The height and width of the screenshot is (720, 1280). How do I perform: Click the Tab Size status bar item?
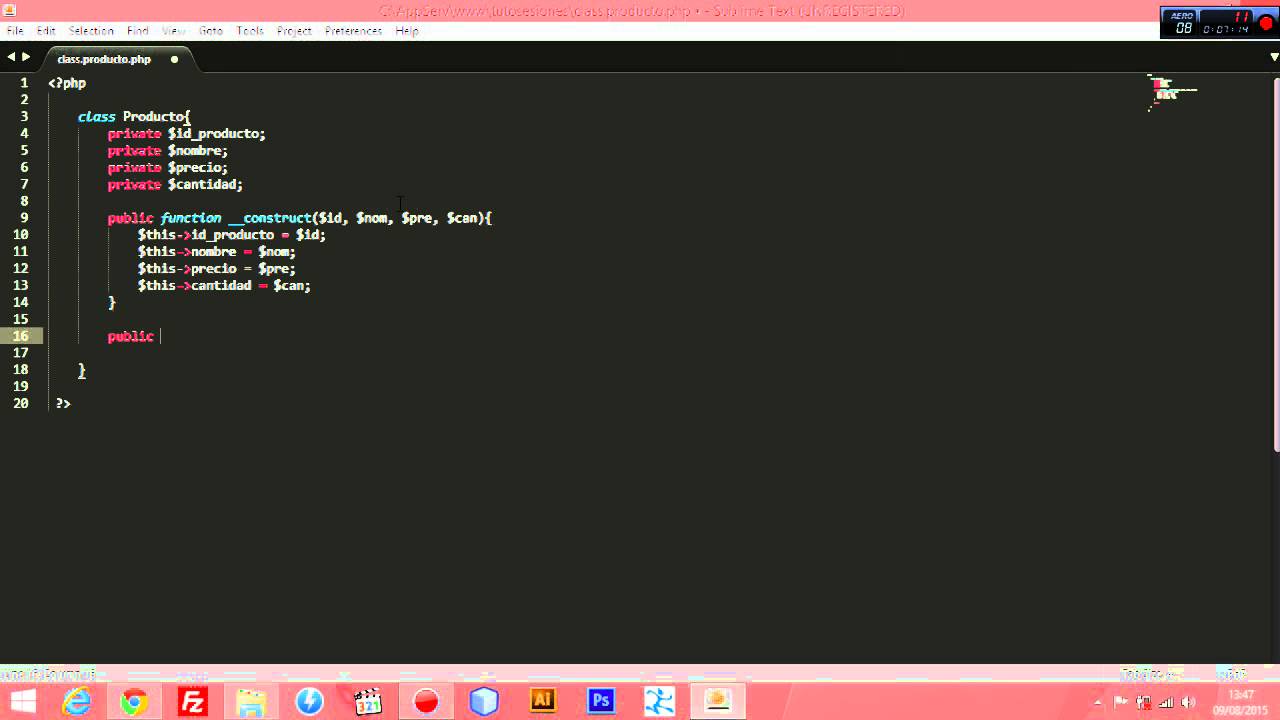pyautogui.click(x=1147, y=675)
